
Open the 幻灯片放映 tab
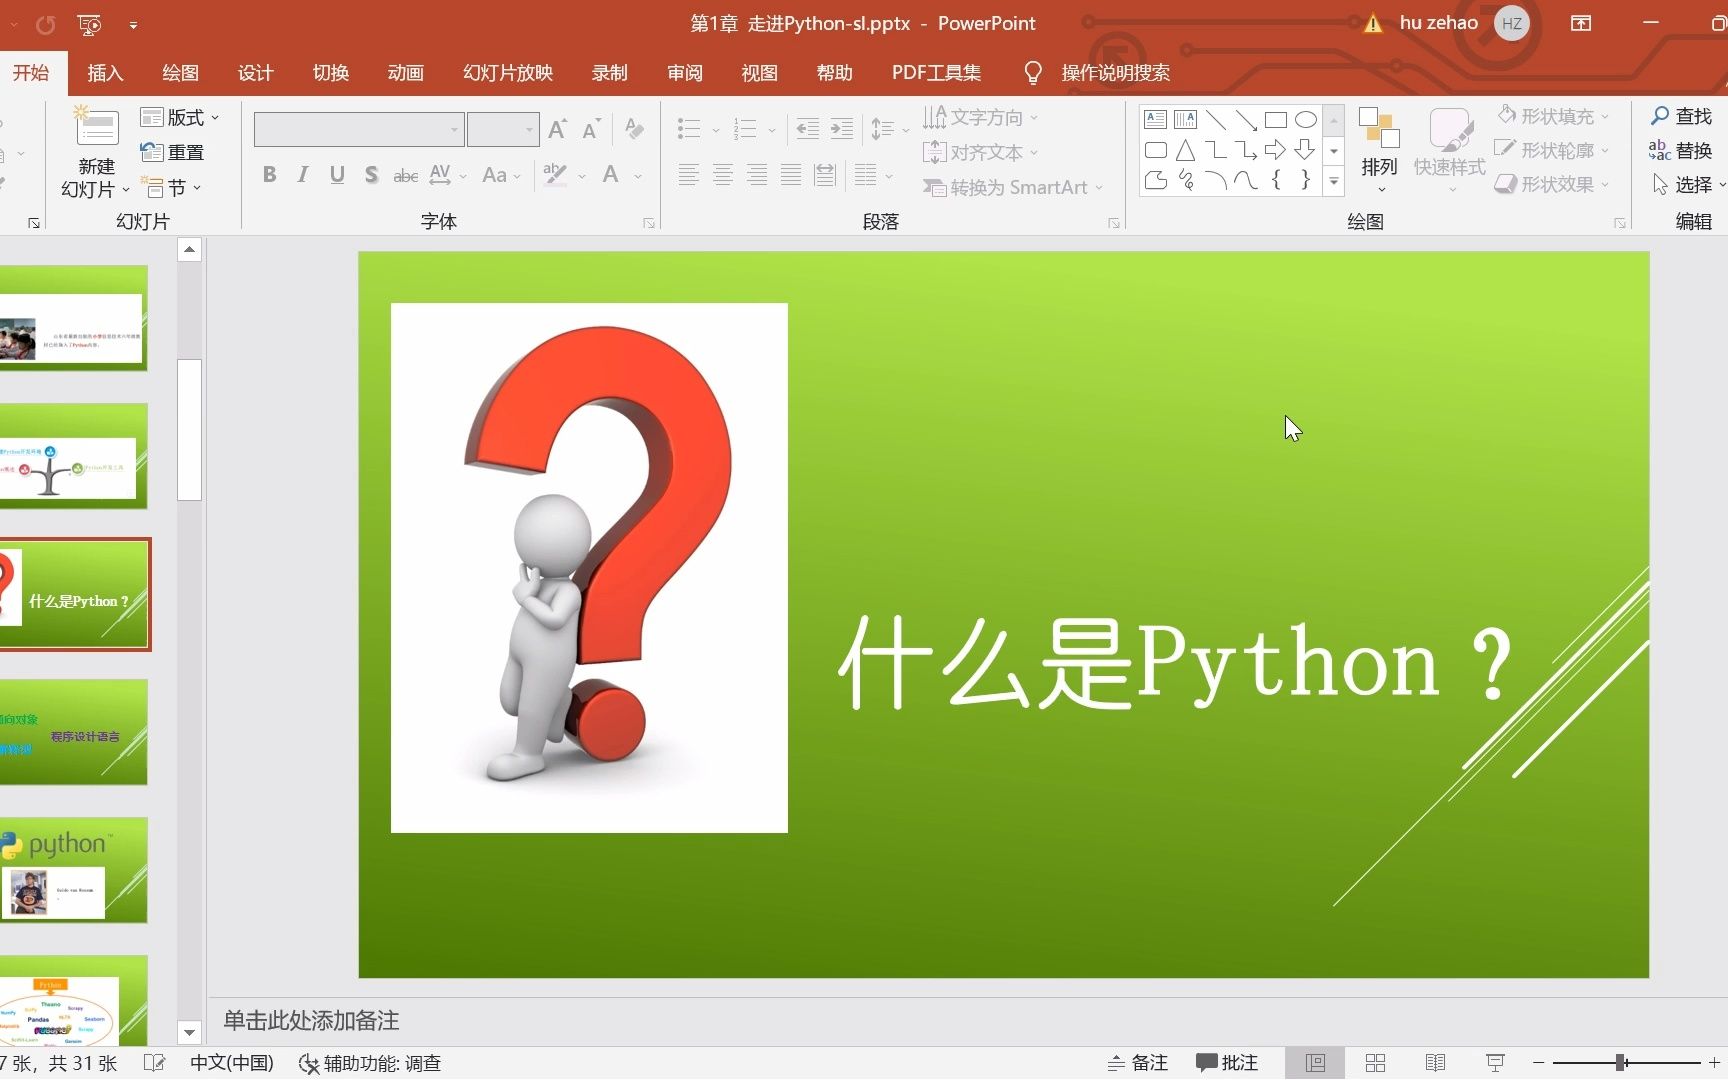tap(506, 72)
